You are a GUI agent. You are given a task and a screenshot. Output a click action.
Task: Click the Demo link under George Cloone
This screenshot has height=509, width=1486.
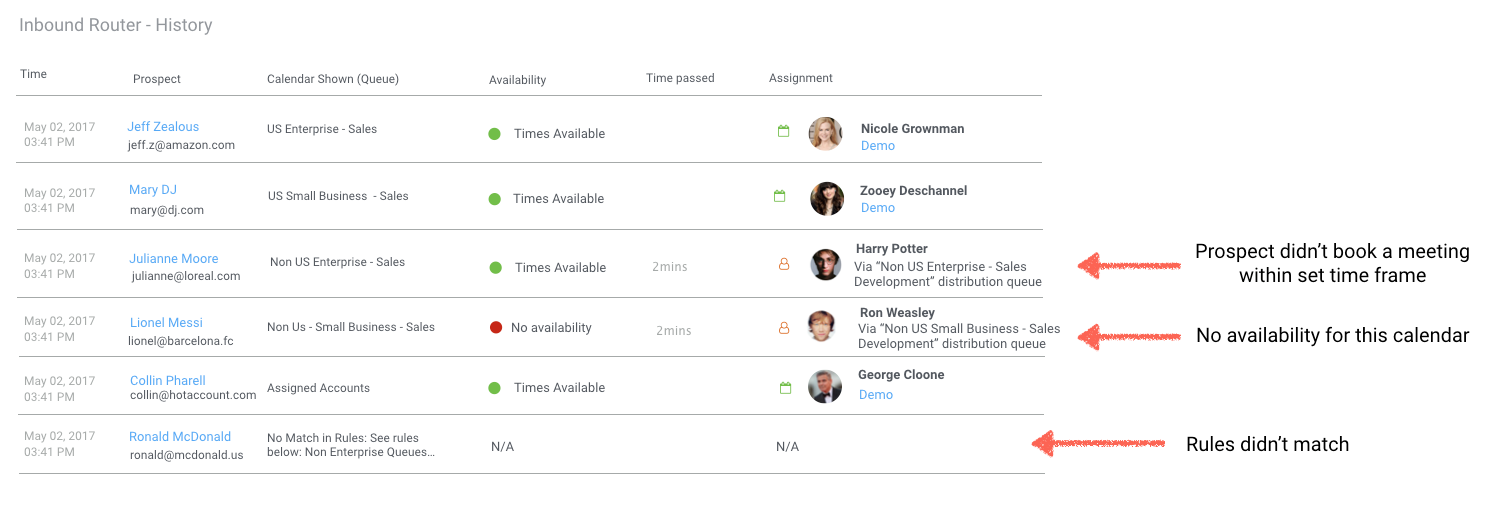click(876, 395)
